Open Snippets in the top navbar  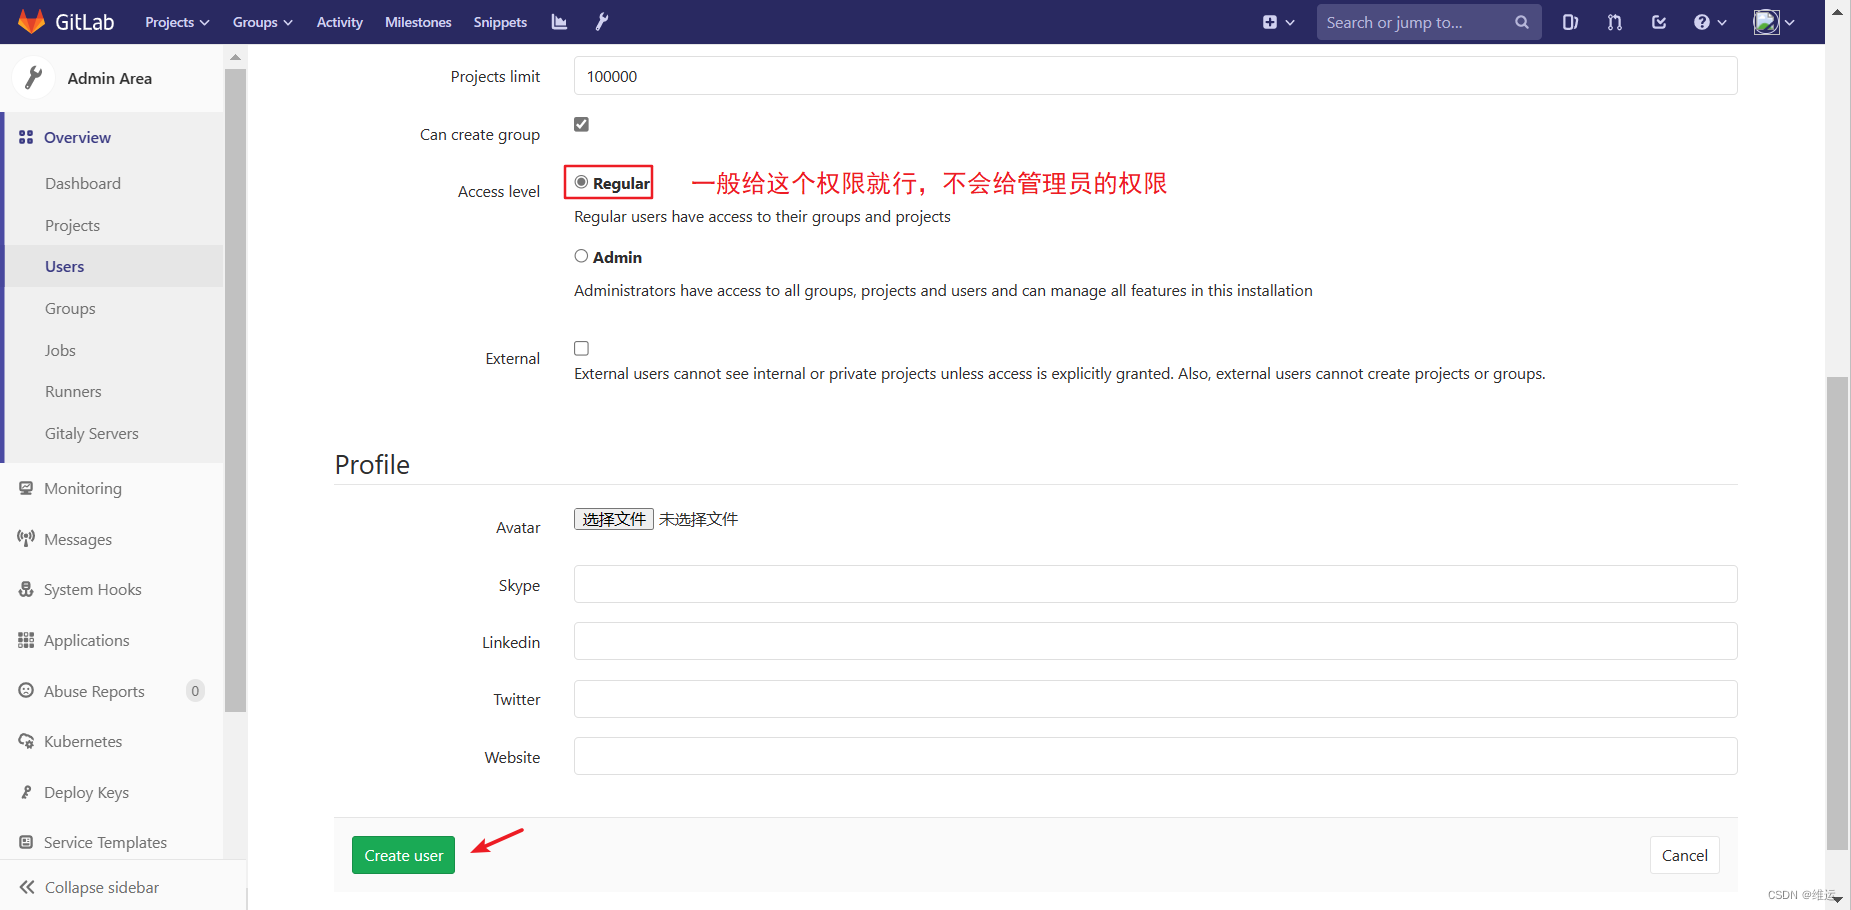pyautogui.click(x=500, y=22)
